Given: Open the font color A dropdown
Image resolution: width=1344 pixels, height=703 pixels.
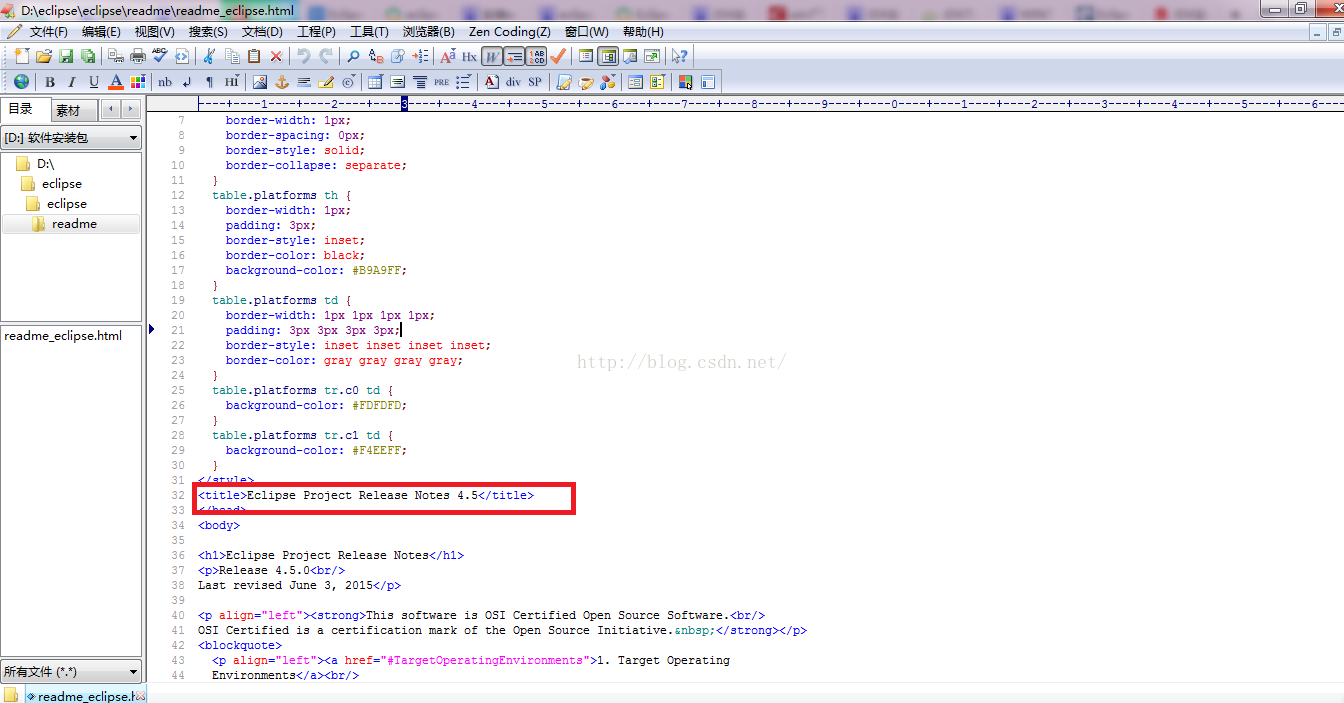Looking at the screenshot, I should (x=116, y=82).
